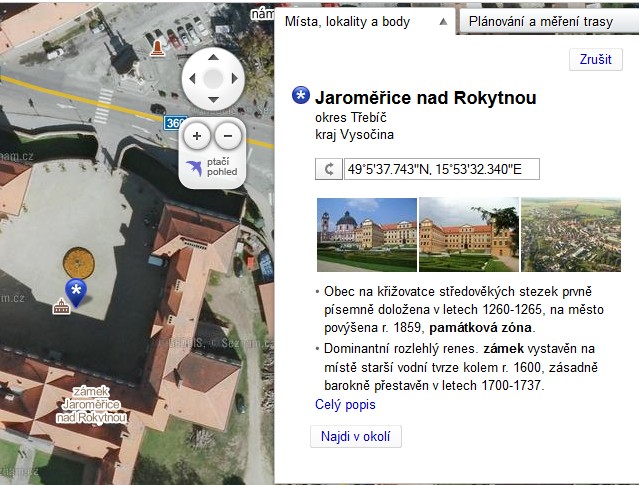This screenshot has height=485, width=639.
Task: Open the Celý popis link
Action: tap(345, 405)
